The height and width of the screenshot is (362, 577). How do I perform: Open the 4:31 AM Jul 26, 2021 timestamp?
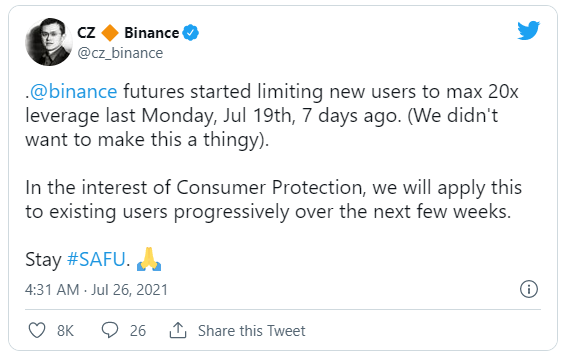tap(96, 290)
